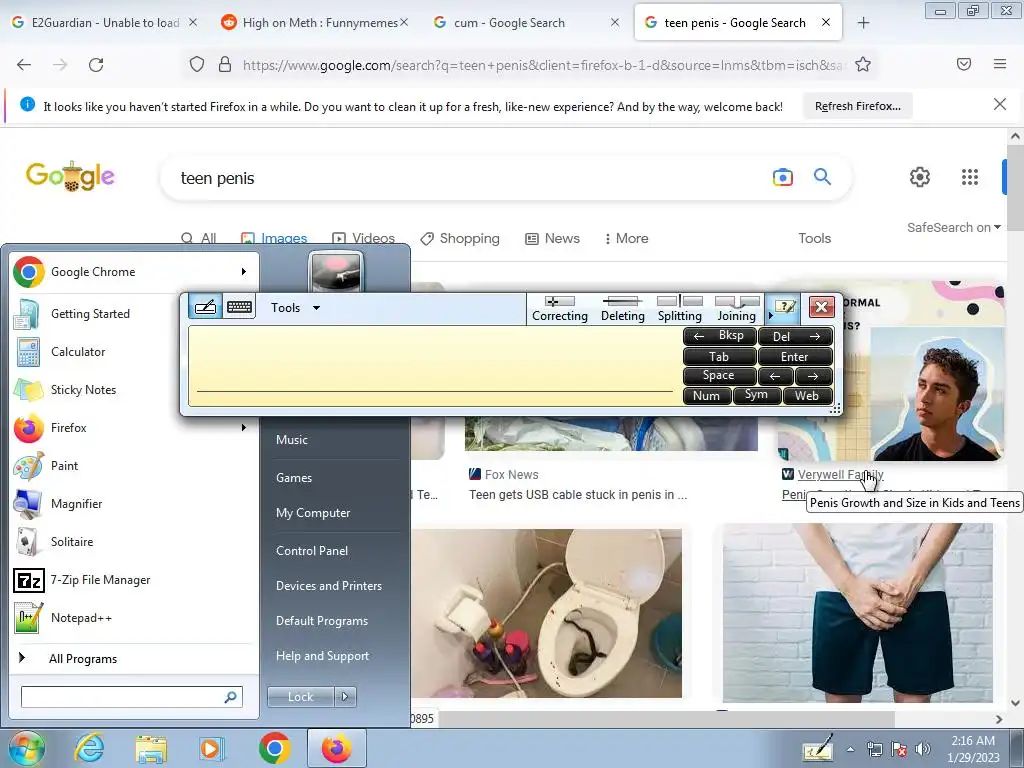The width and height of the screenshot is (1024, 768).
Task: Click the Google doodle logo
Action: pos(70,176)
